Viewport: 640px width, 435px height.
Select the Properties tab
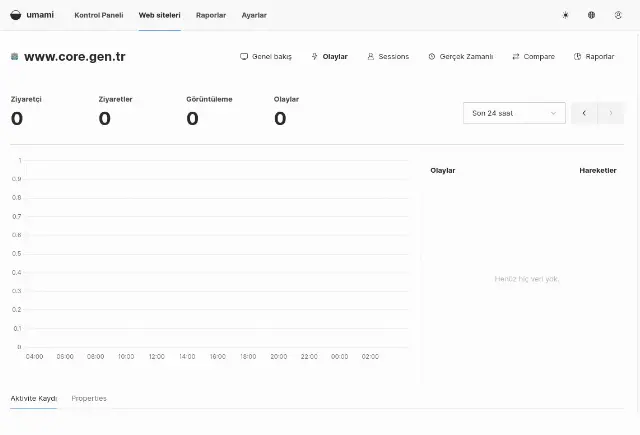pyautogui.click(x=89, y=398)
